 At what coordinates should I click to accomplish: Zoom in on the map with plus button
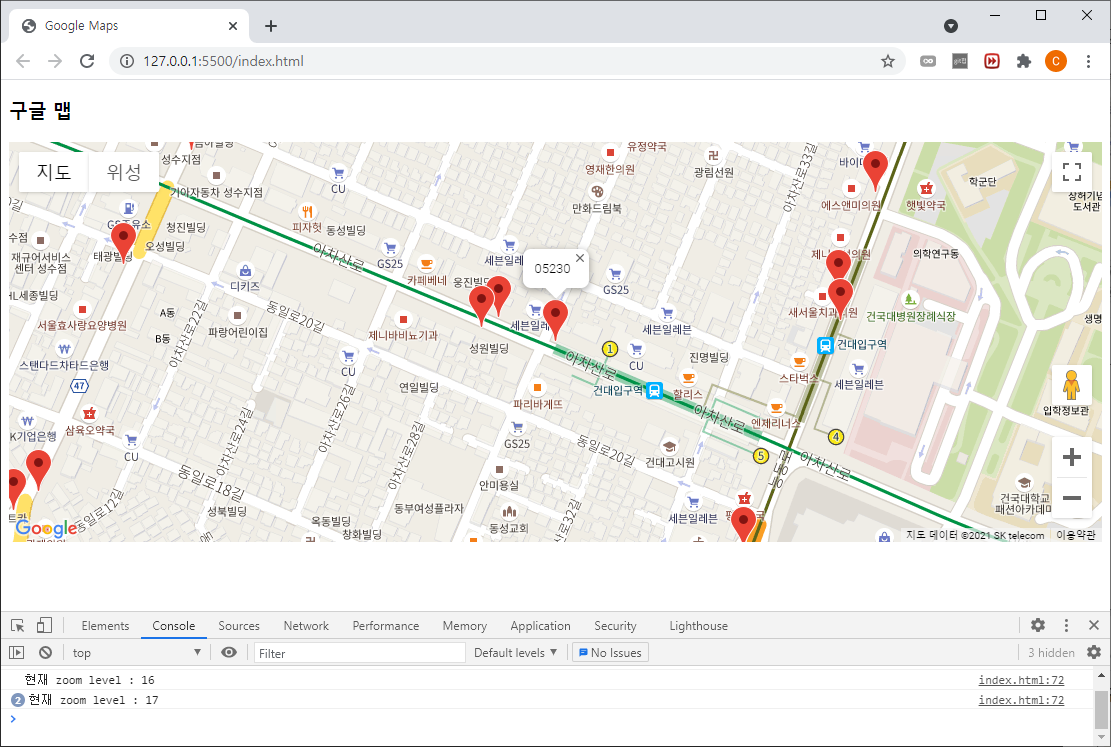1071,457
